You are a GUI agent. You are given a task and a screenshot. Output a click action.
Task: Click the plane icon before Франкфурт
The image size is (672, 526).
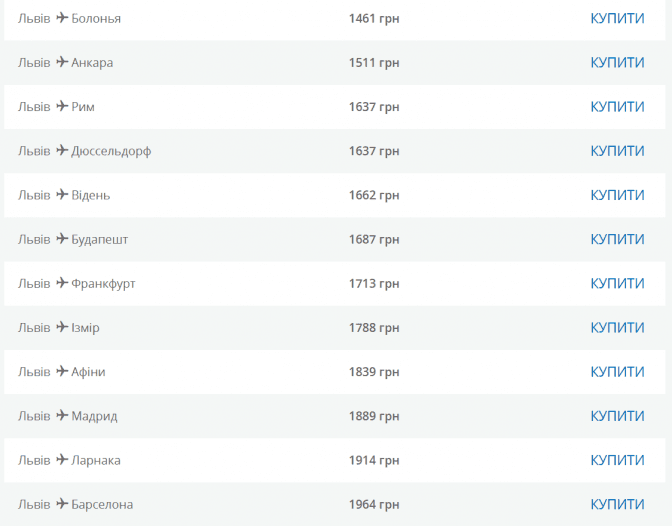62,283
